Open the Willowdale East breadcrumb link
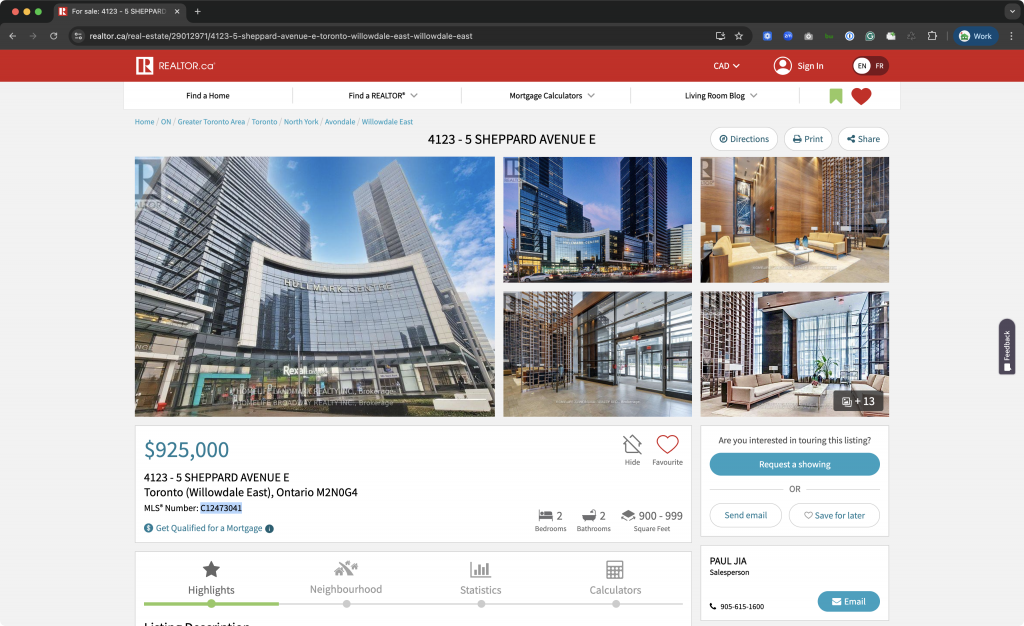 (387, 122)
